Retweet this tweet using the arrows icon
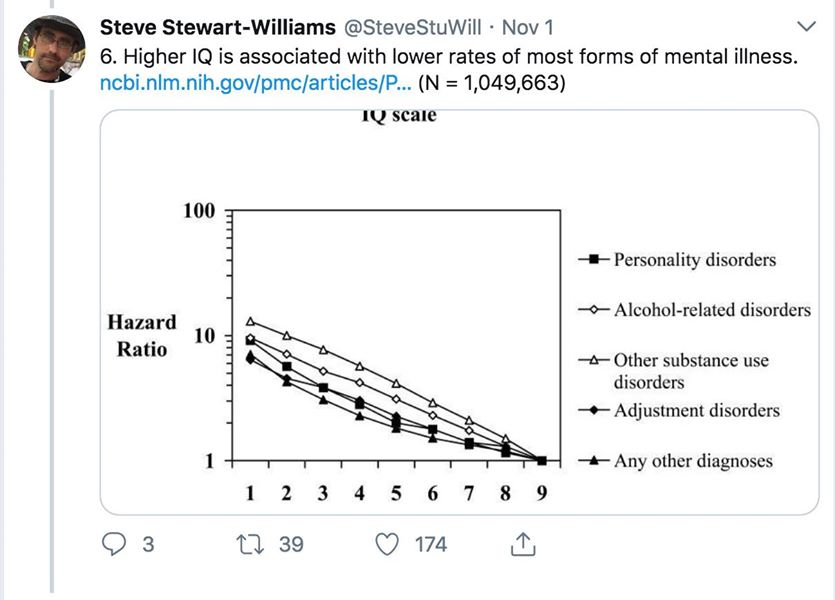Viewport: 835px width, 600px height. click(x=244, y=545)
